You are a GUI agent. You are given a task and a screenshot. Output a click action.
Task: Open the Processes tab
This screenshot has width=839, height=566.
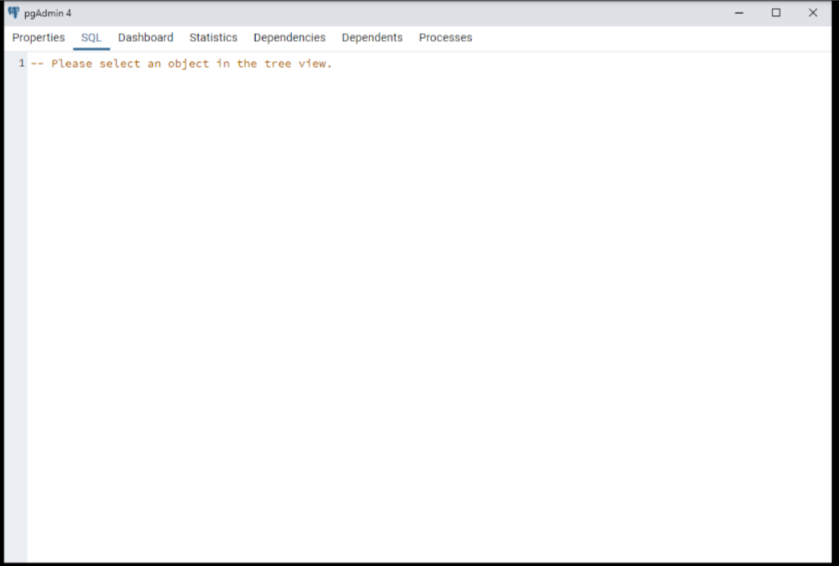point(445,38)
